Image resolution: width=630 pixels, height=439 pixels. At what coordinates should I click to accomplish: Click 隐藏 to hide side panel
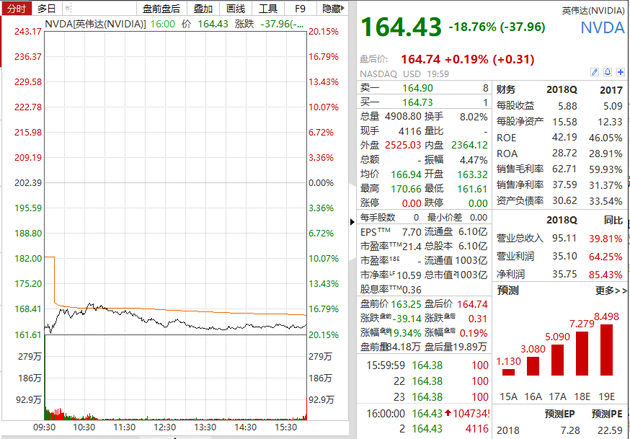[332, 8]
